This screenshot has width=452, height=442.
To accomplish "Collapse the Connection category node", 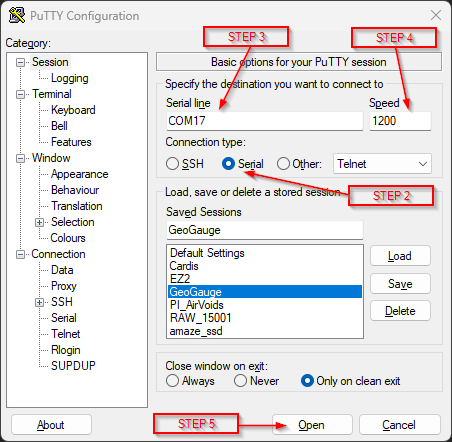I will coord(21,255).
